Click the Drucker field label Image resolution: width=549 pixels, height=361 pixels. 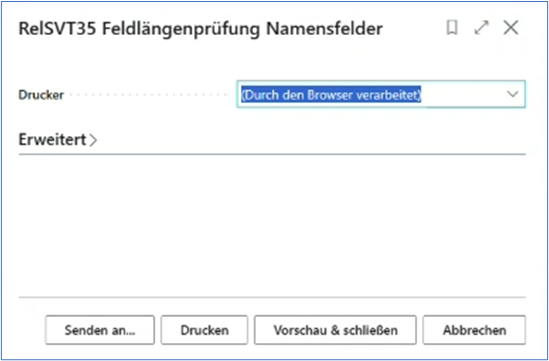point(41,95)
